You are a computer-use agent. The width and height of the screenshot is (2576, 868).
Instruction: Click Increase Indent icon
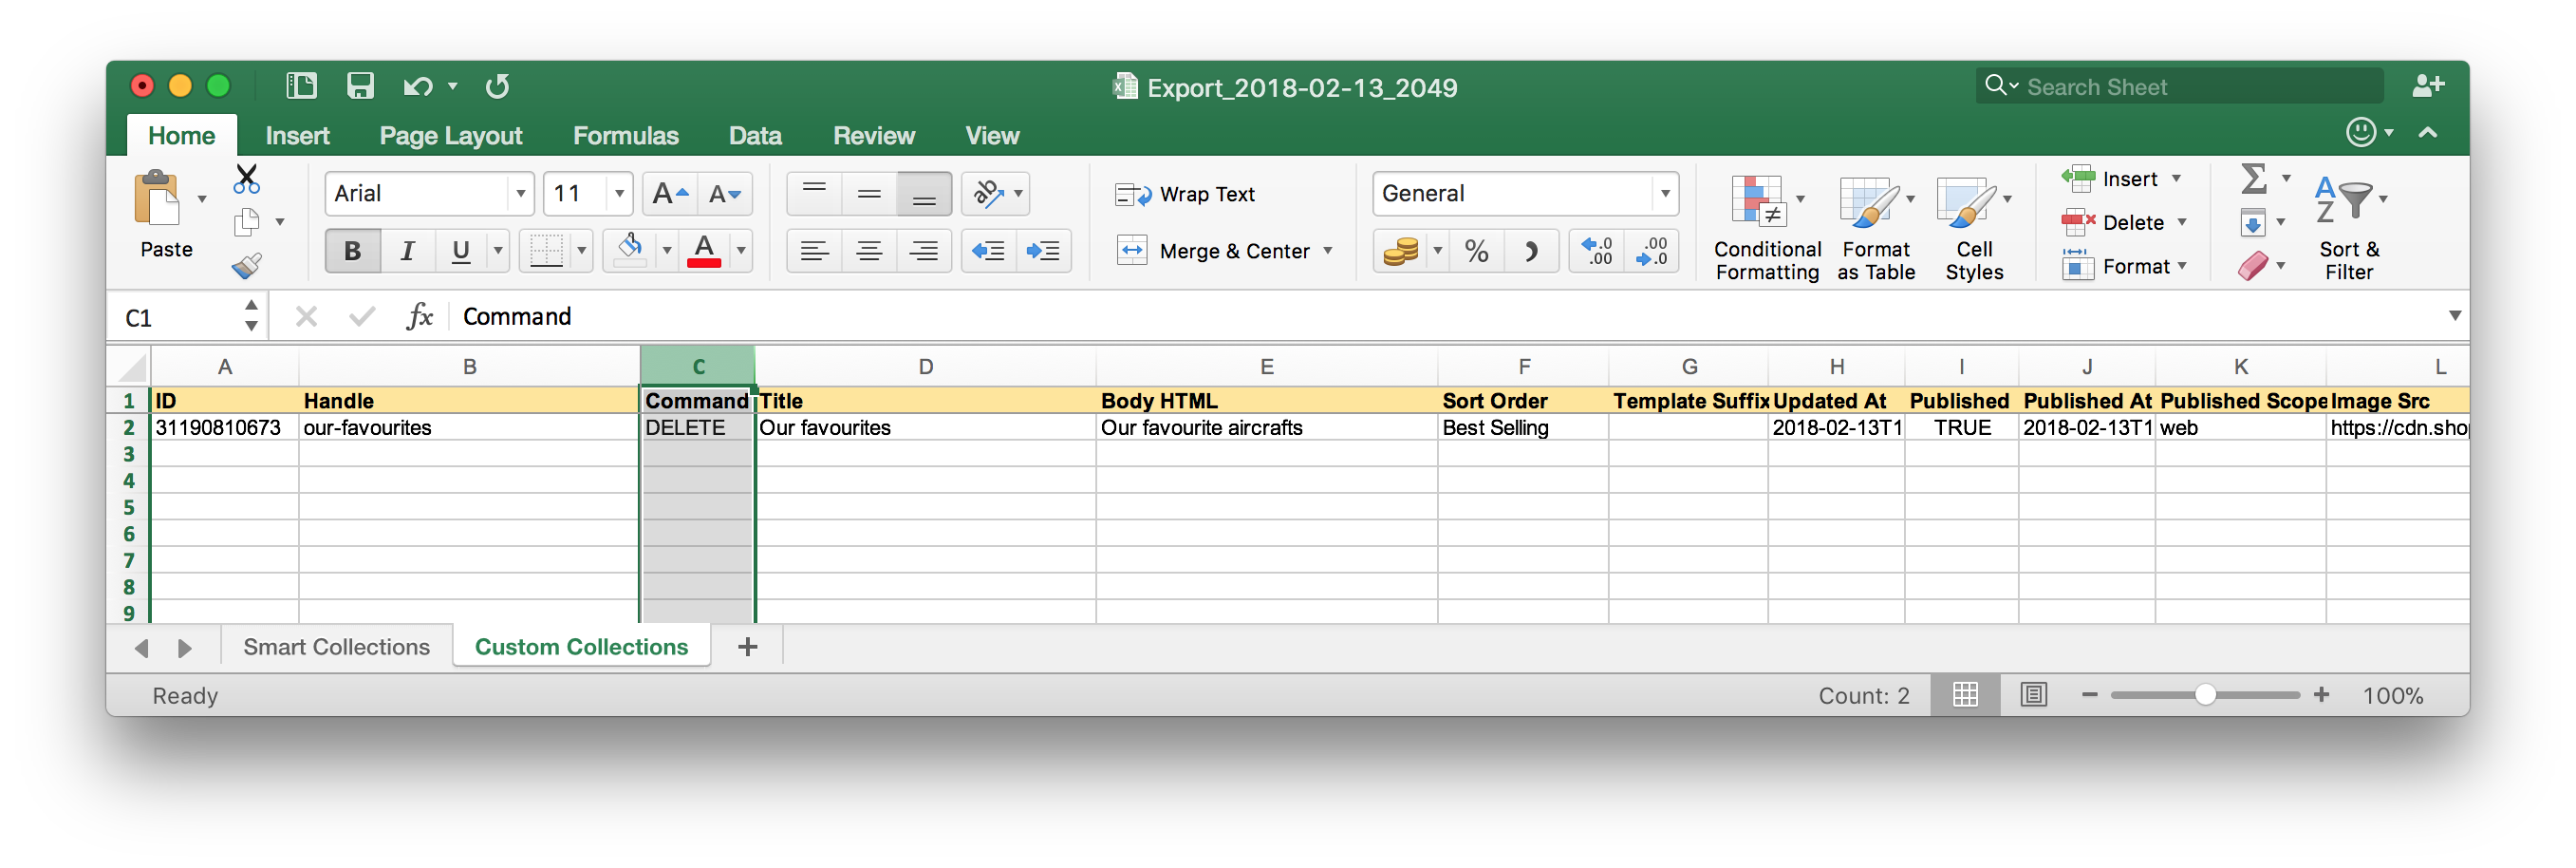(1043, 251)
